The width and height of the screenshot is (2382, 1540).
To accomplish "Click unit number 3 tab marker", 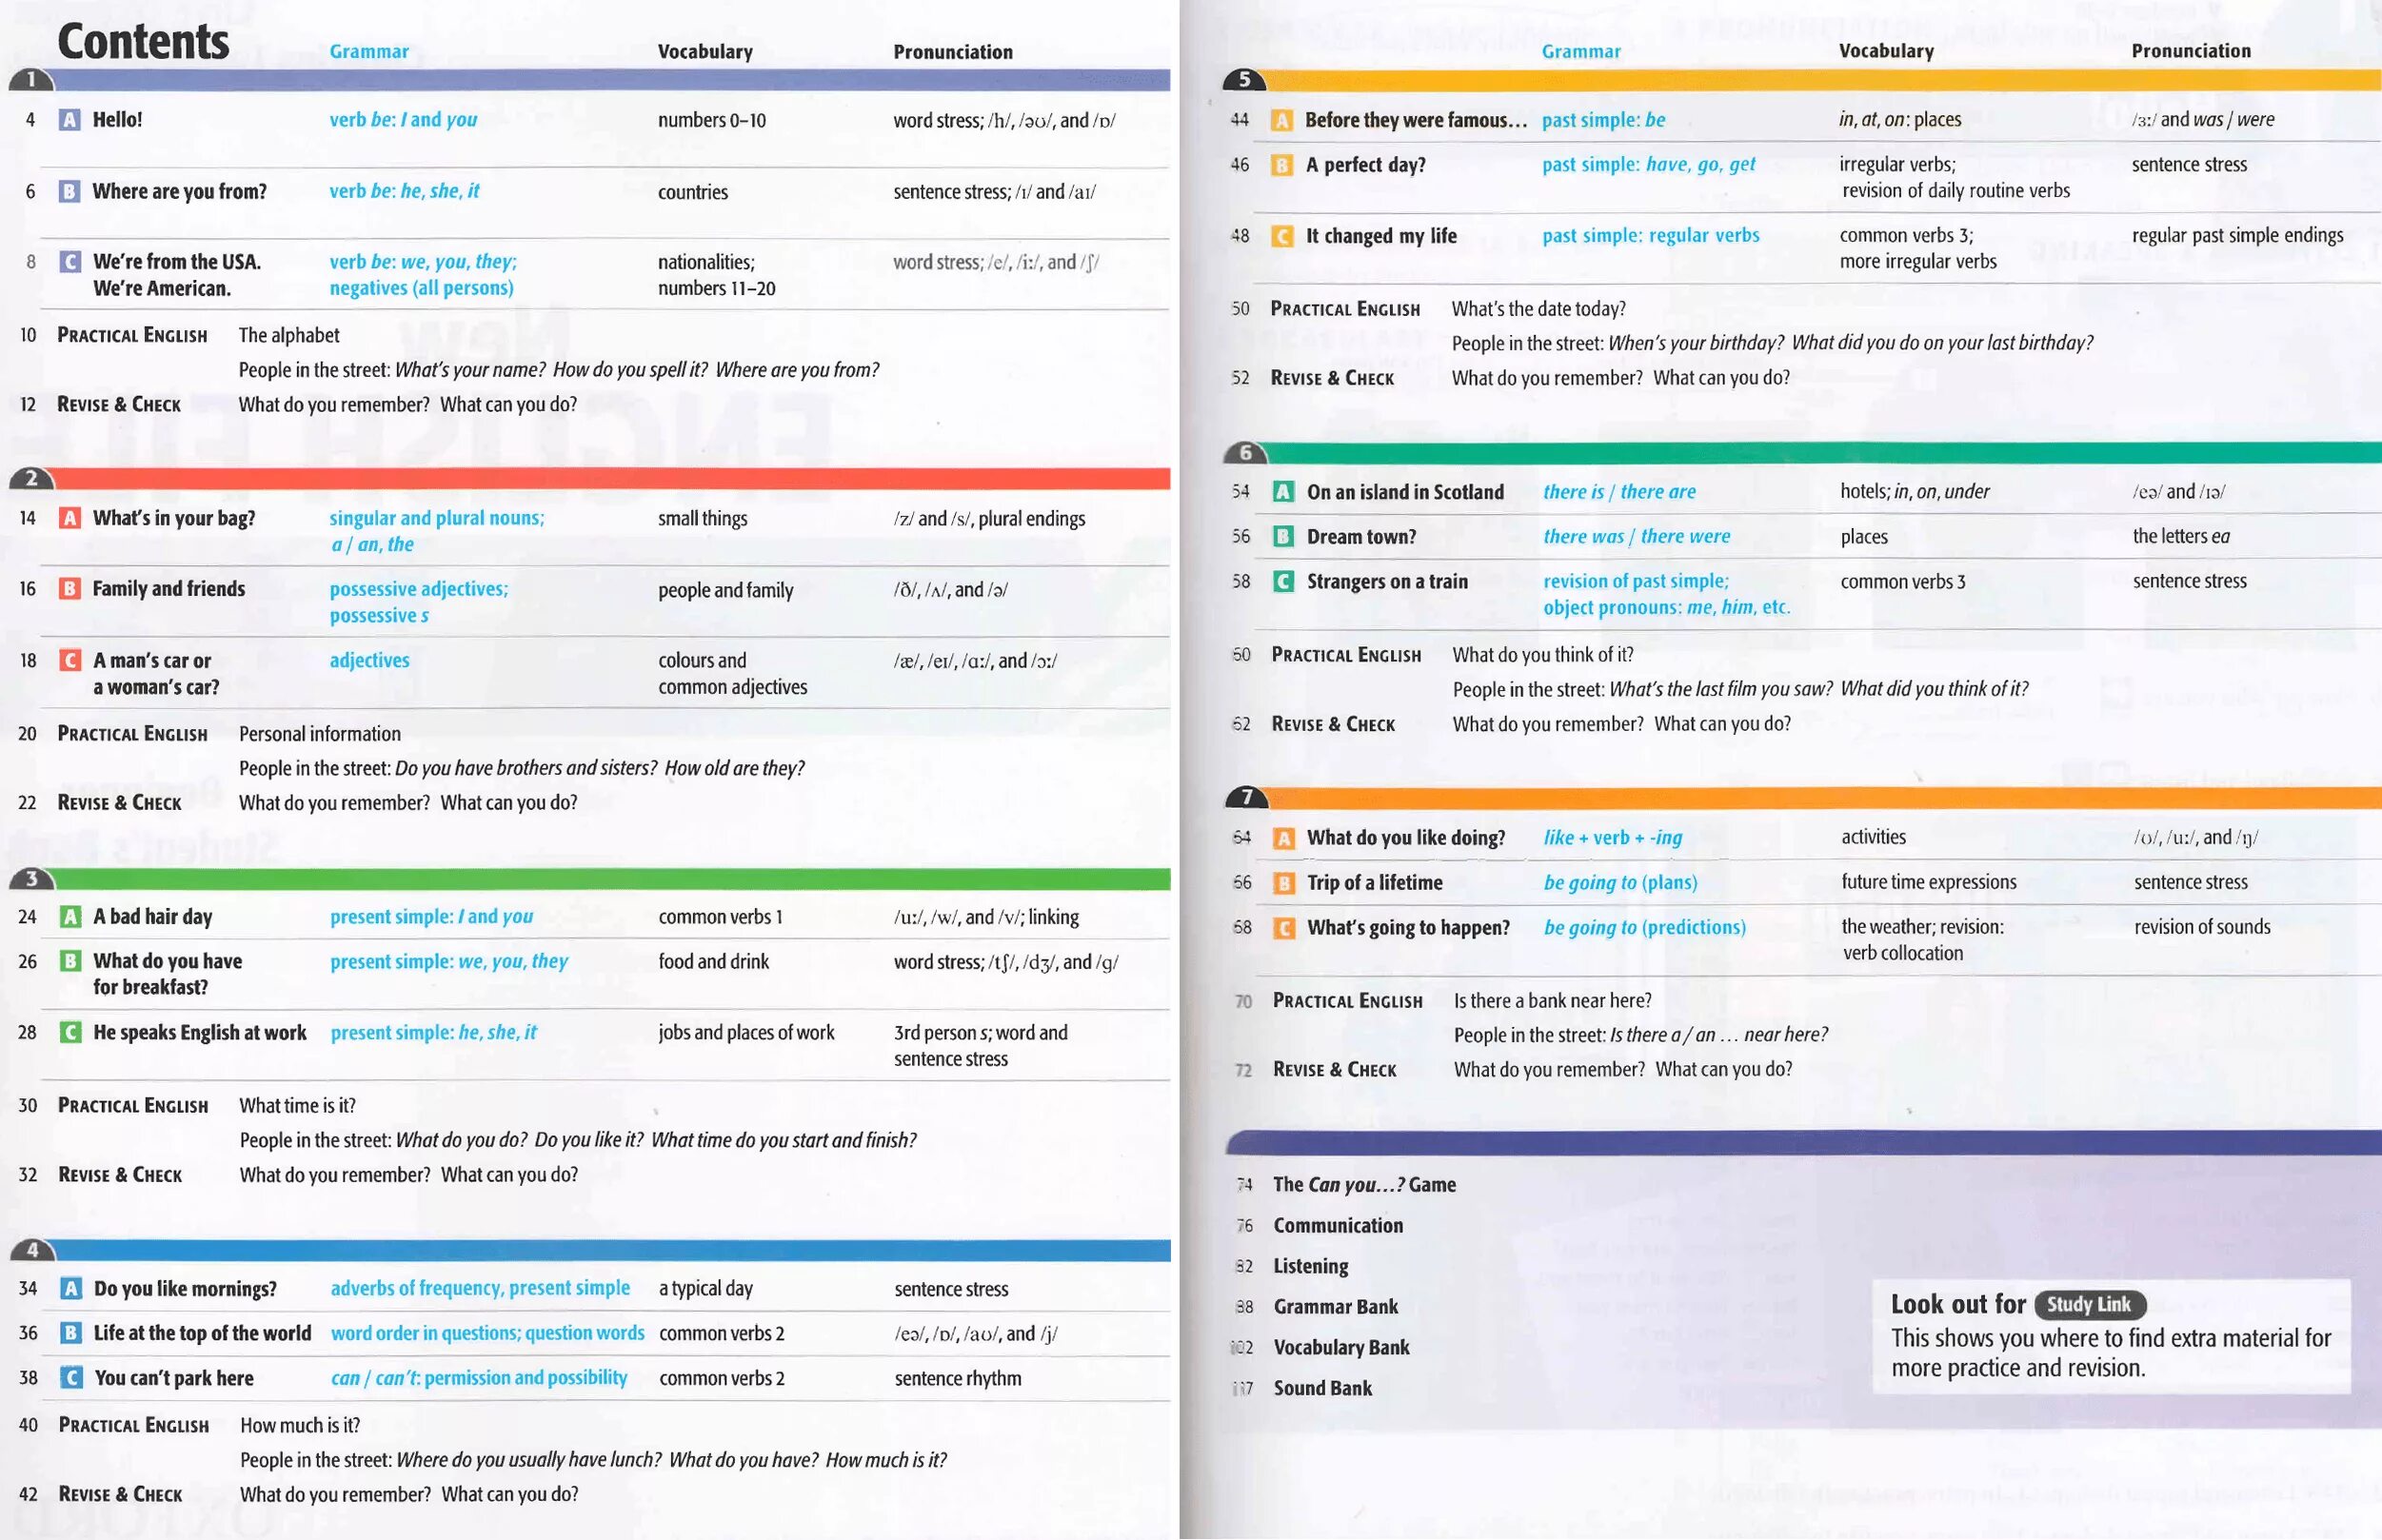I will point(32,879).
